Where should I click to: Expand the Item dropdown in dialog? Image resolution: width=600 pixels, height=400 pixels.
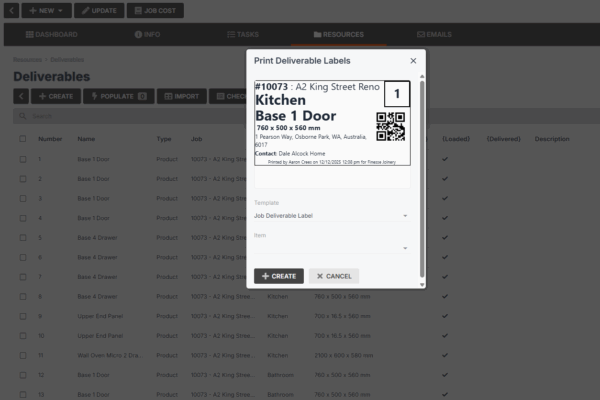pyautogui.click(x=331, y=248)
